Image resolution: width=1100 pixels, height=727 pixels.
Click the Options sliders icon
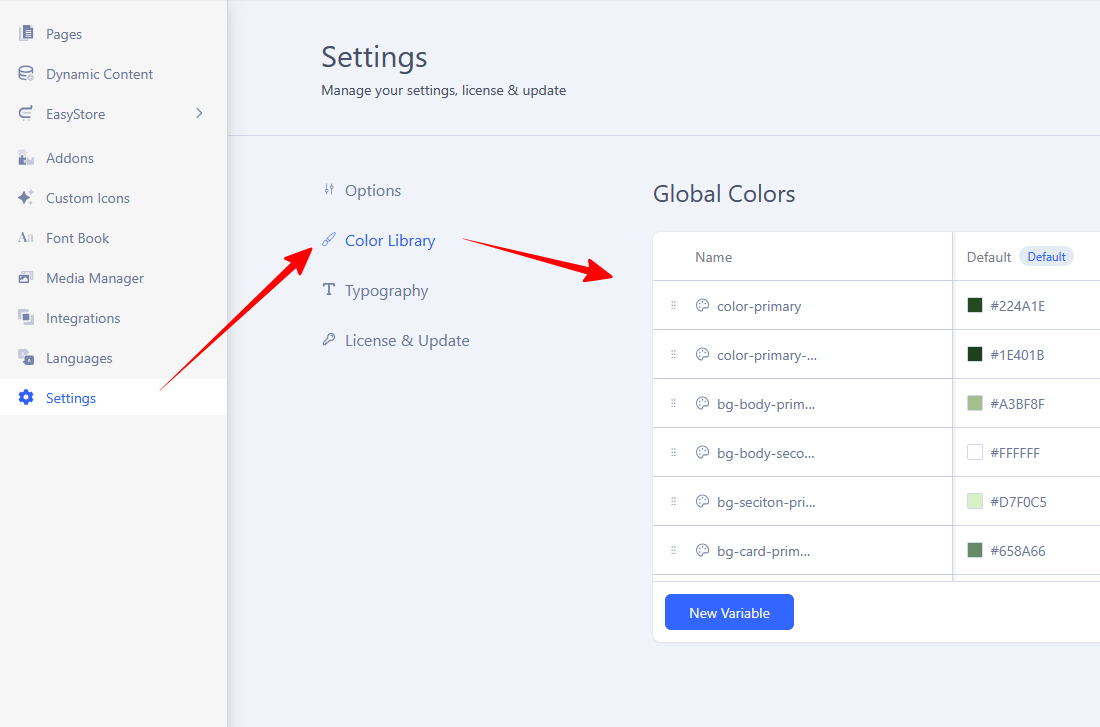pyautogui.click(x=329, y=189)
